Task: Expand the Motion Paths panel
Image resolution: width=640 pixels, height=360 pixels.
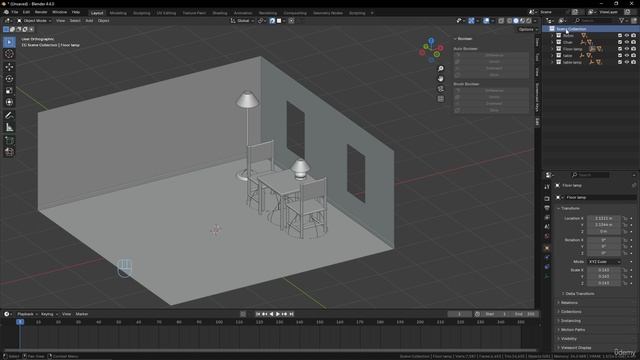Action: [573, 330]
